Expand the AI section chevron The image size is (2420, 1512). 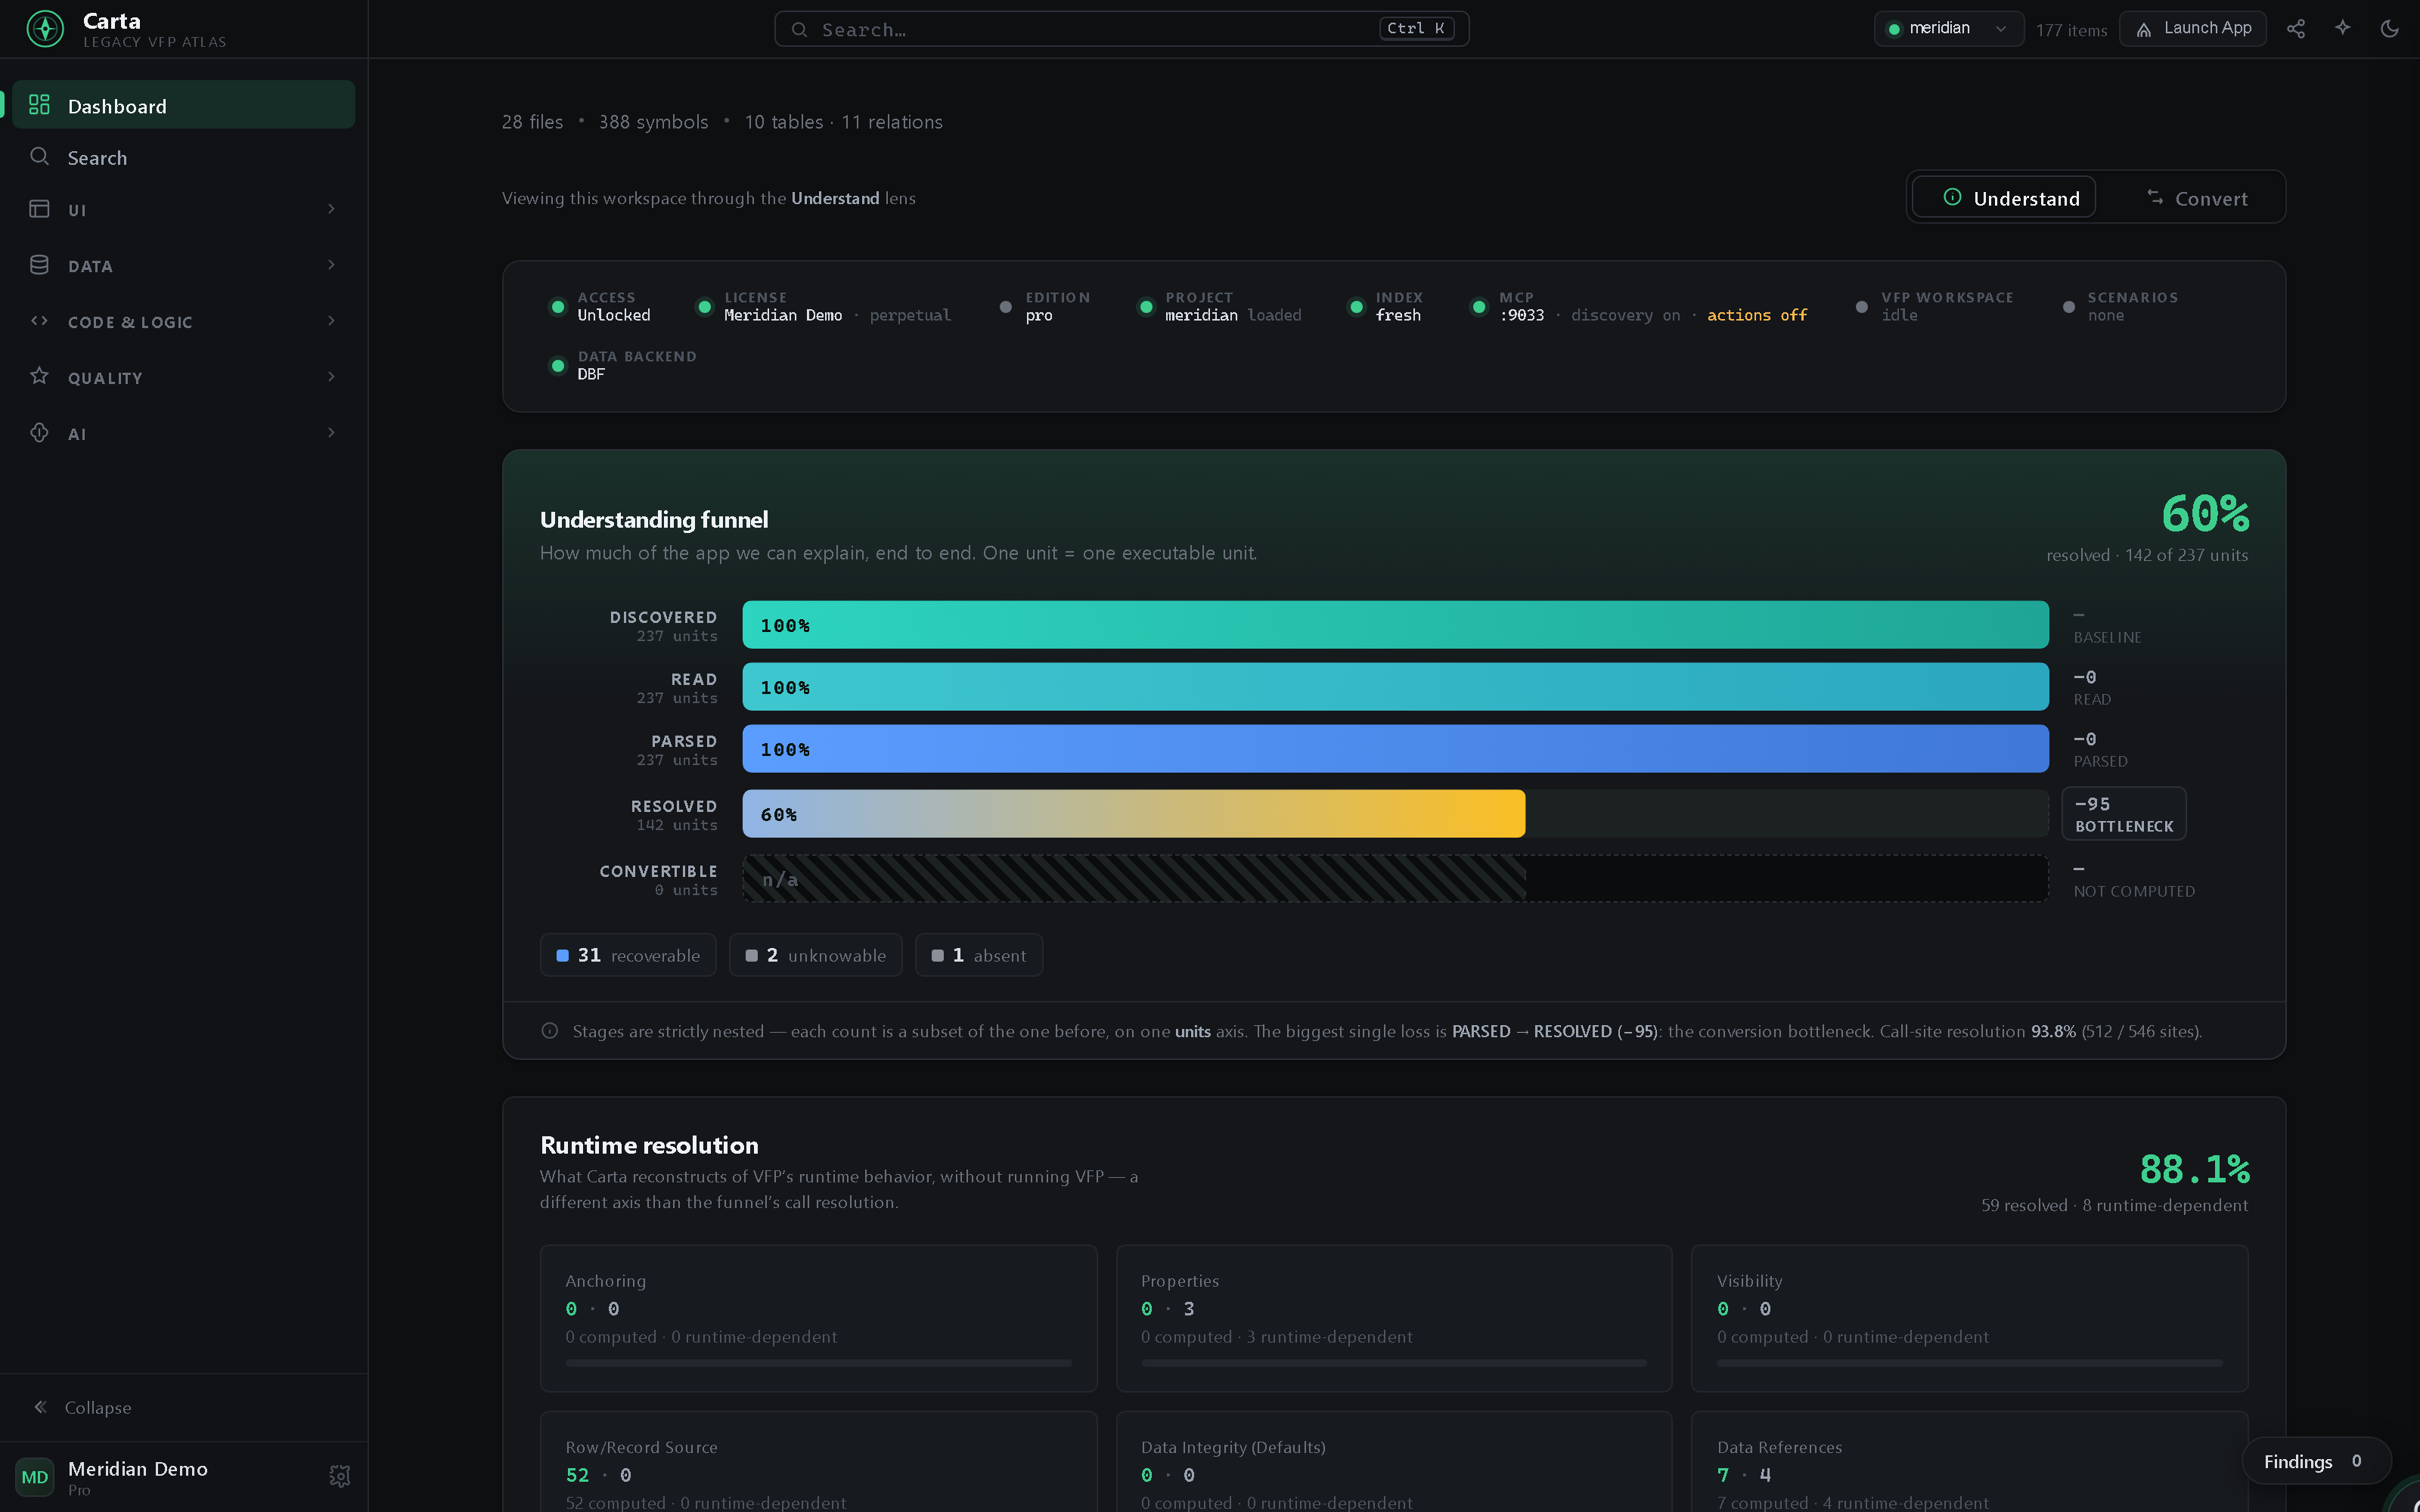coord(331,433)
